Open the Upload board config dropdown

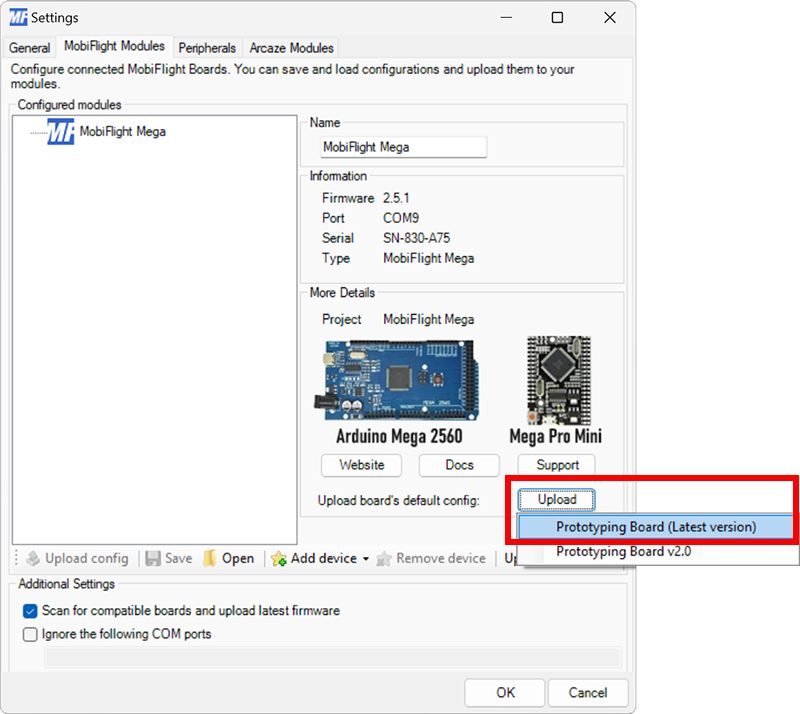pos(556,499)
